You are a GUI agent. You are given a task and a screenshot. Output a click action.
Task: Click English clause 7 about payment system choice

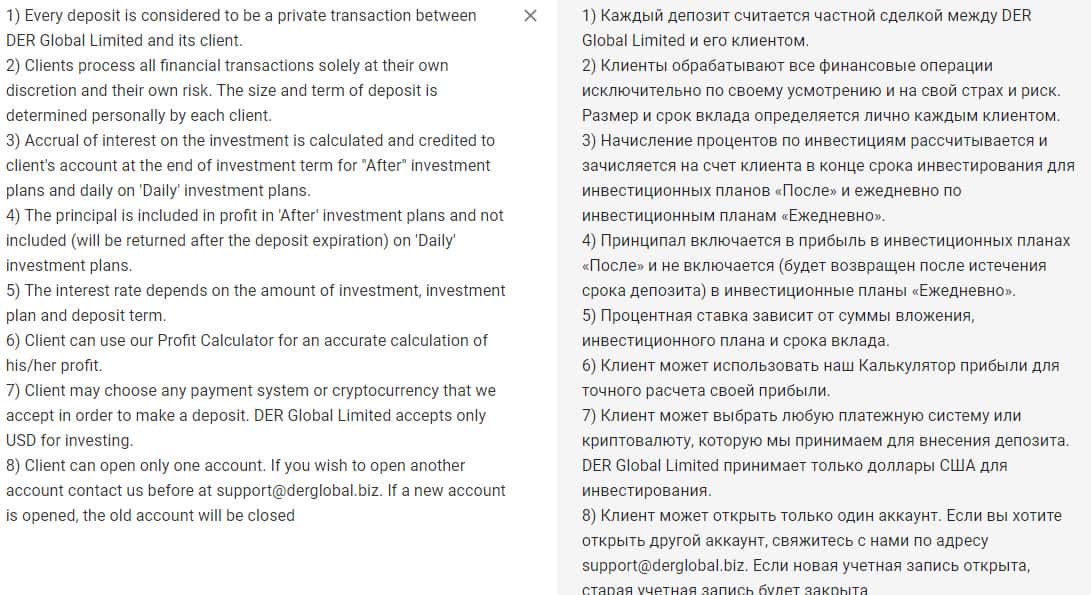[250, 391]
